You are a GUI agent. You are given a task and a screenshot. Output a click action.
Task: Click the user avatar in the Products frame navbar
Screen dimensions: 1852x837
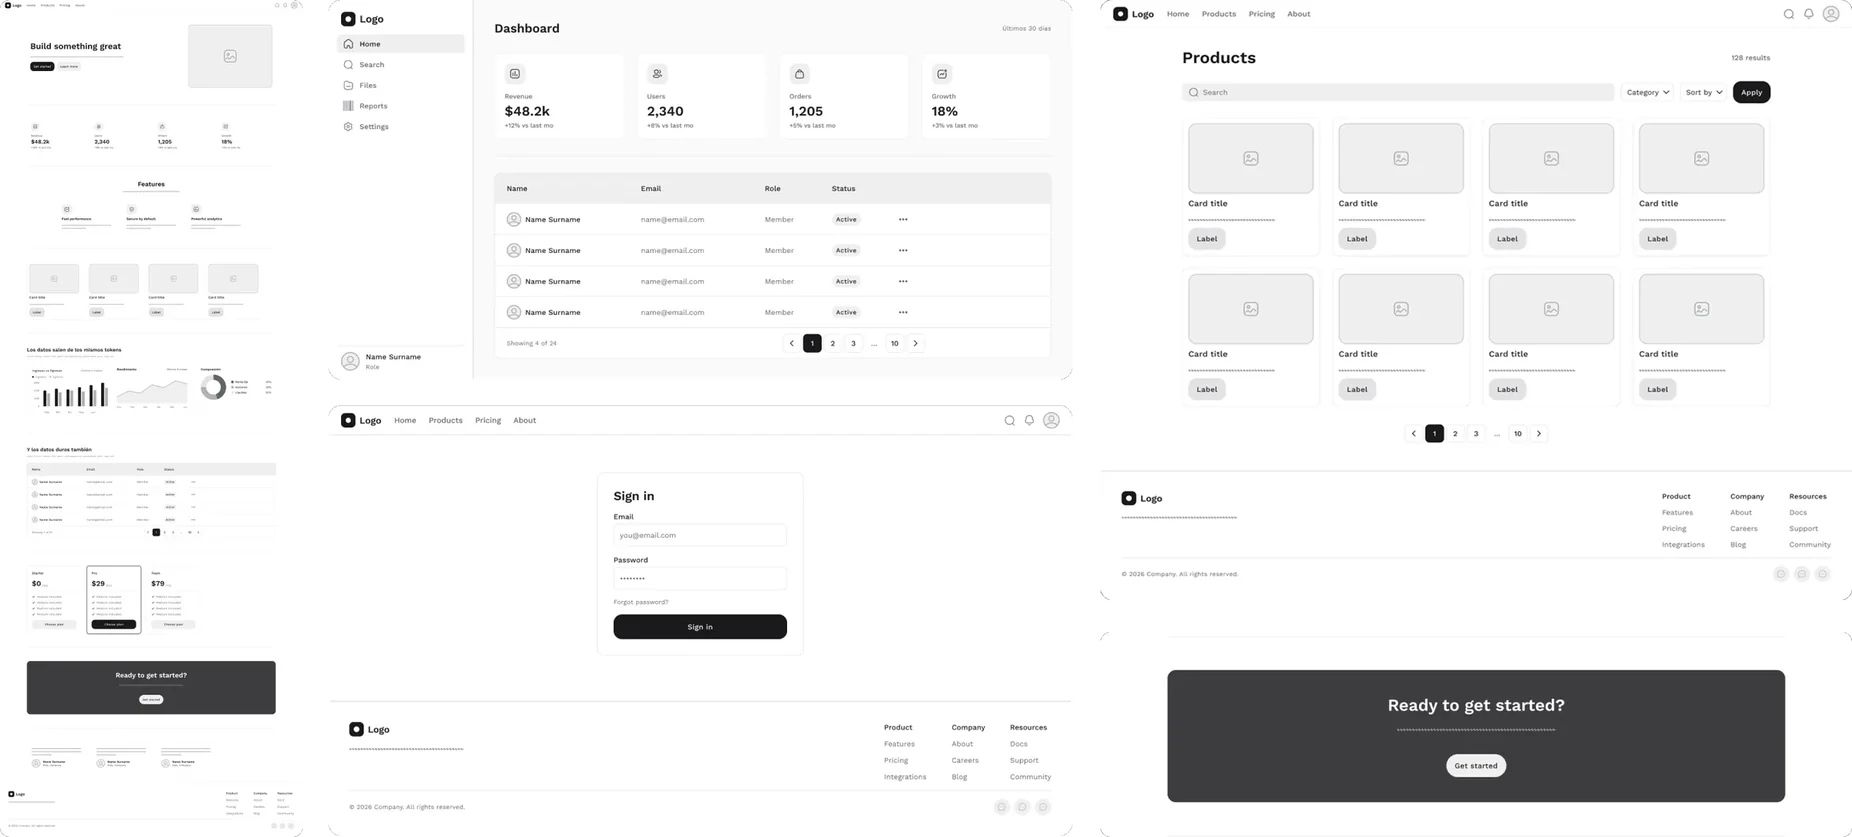pos(1831,14)
